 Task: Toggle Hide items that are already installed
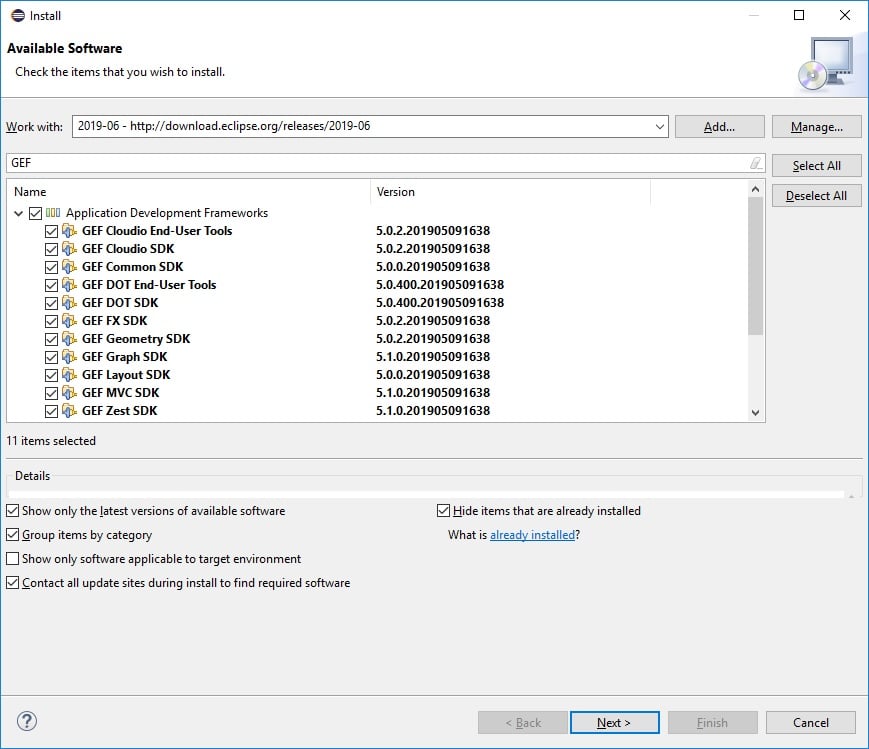click(443, 511)
